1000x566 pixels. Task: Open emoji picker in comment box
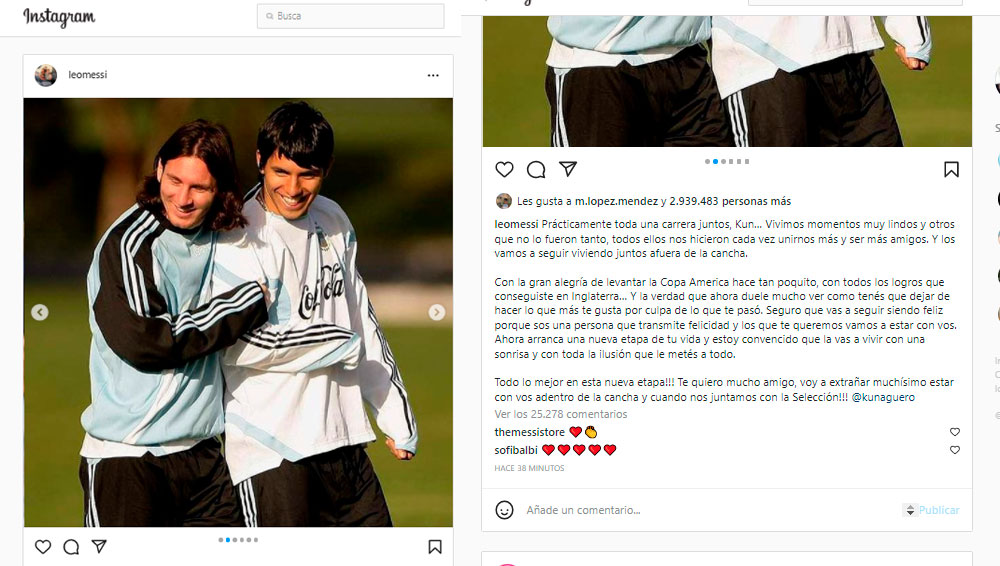504,510
